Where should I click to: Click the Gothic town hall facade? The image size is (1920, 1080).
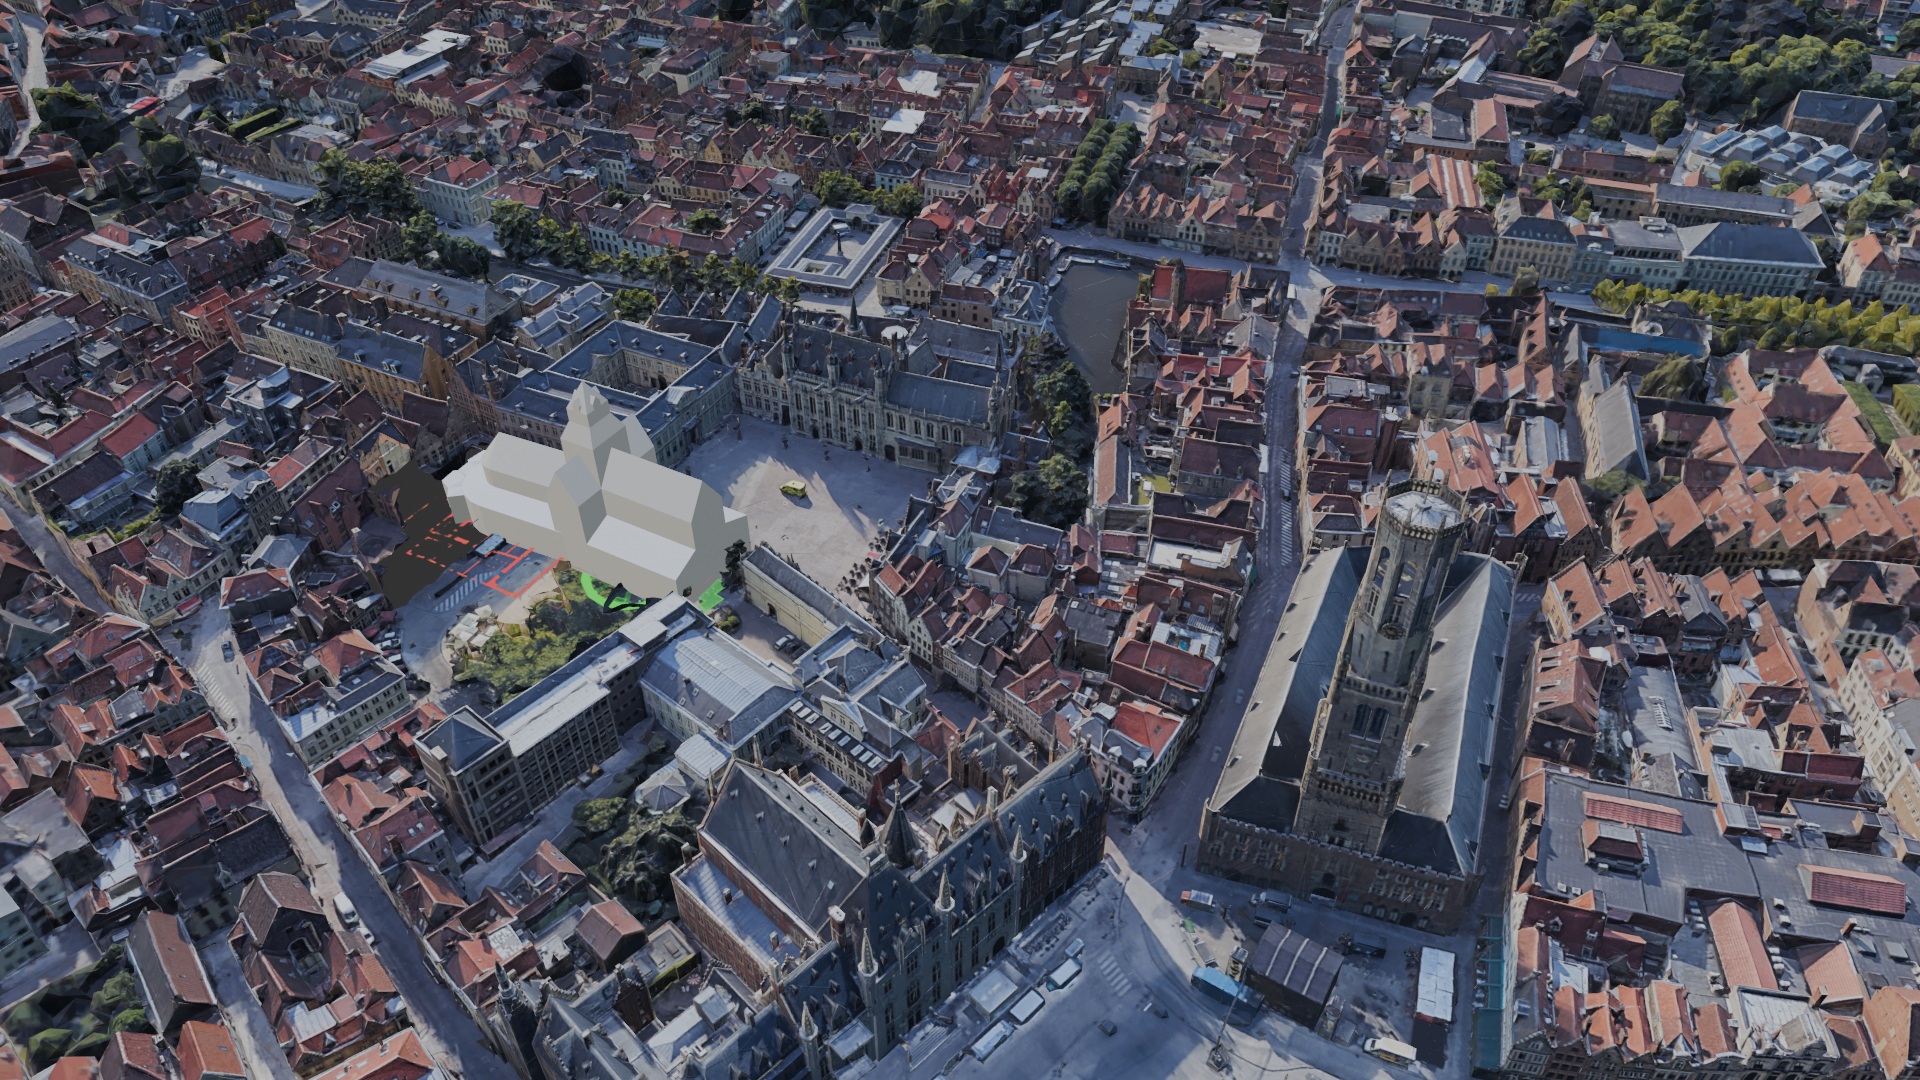[840, 410]
